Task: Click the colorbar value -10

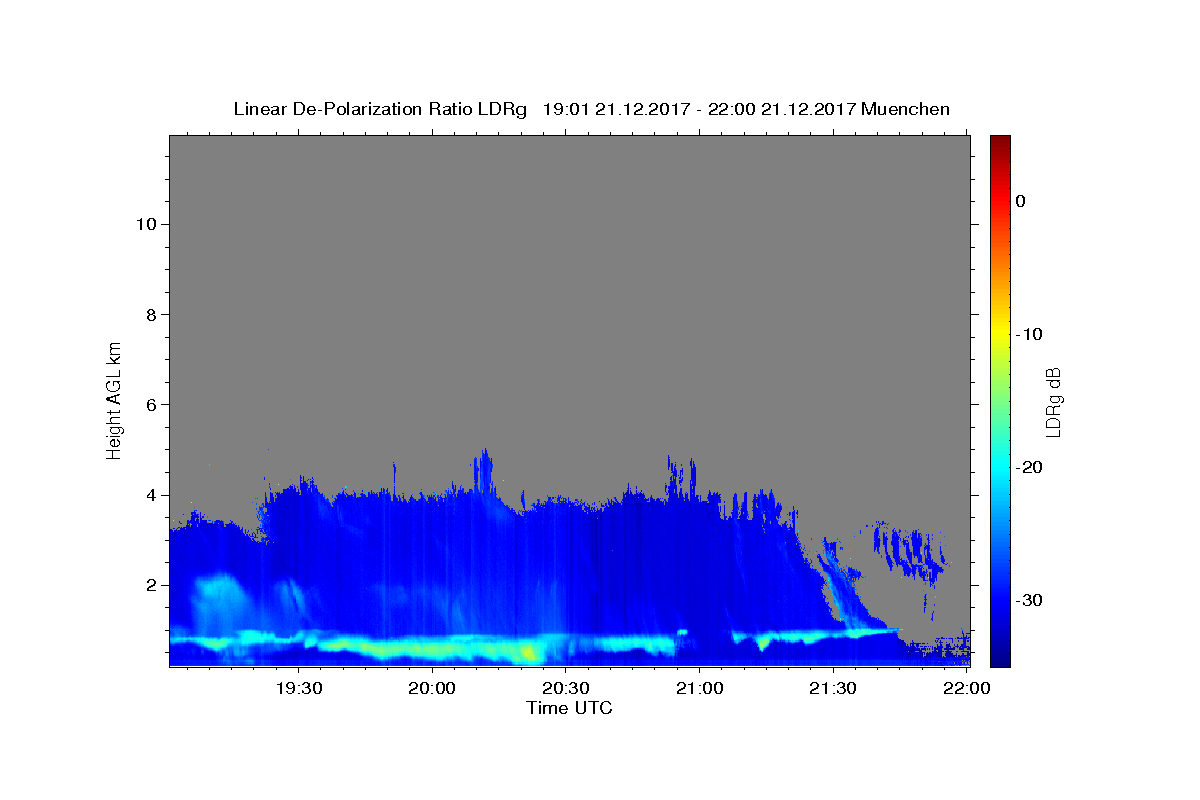Action: (1029, 334)
